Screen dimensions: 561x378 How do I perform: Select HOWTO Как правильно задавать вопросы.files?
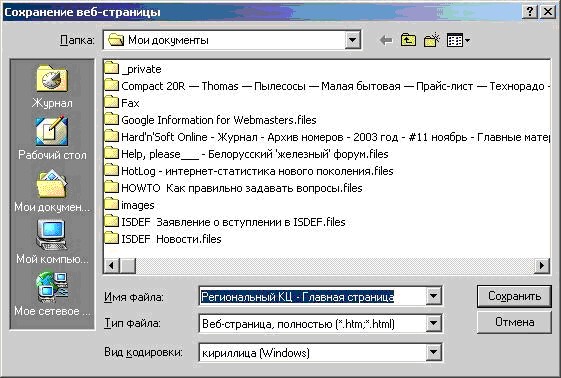click(x=242, y=188)
